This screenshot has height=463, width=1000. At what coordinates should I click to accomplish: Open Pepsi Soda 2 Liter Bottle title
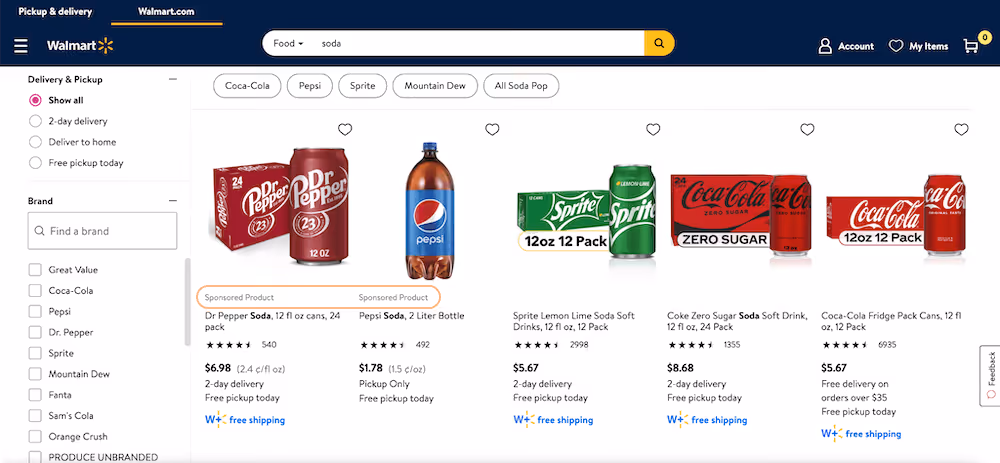click(x=411, y=316)
